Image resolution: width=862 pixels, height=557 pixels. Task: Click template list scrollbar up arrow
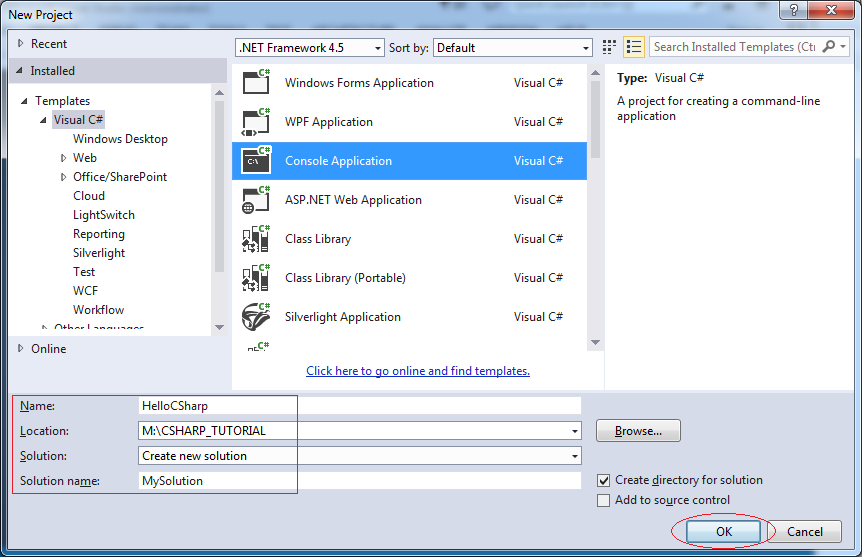click(x=595, y=73)
